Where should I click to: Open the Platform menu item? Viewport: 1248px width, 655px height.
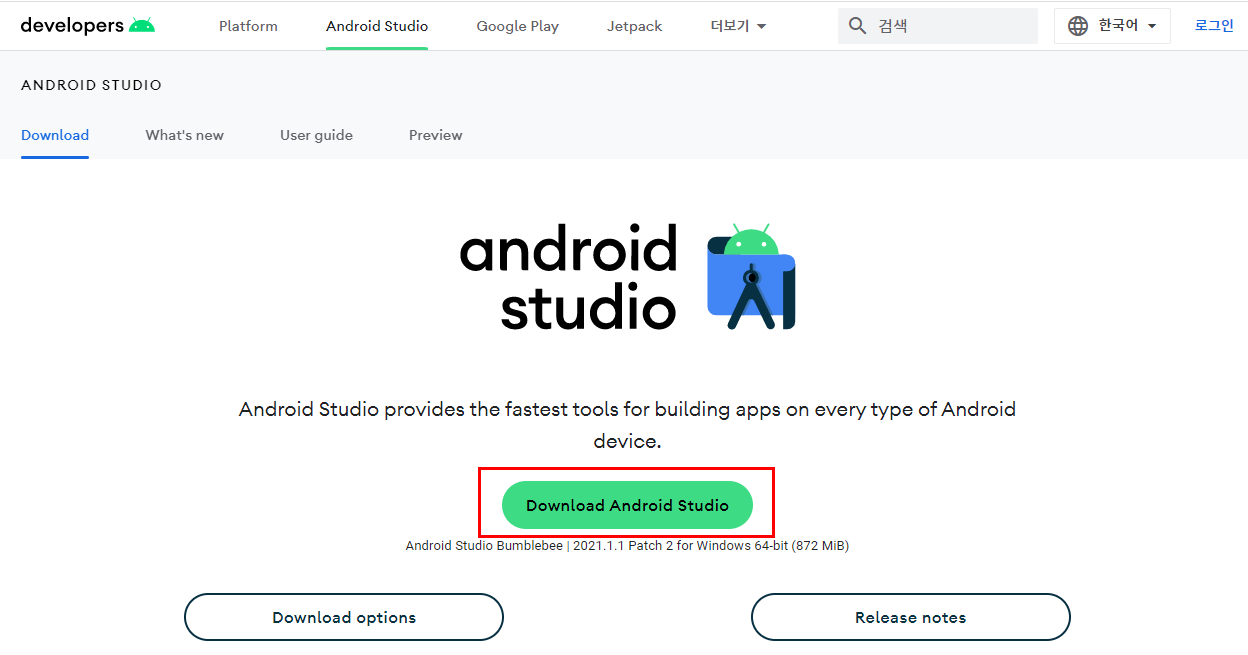pos(248,26)
